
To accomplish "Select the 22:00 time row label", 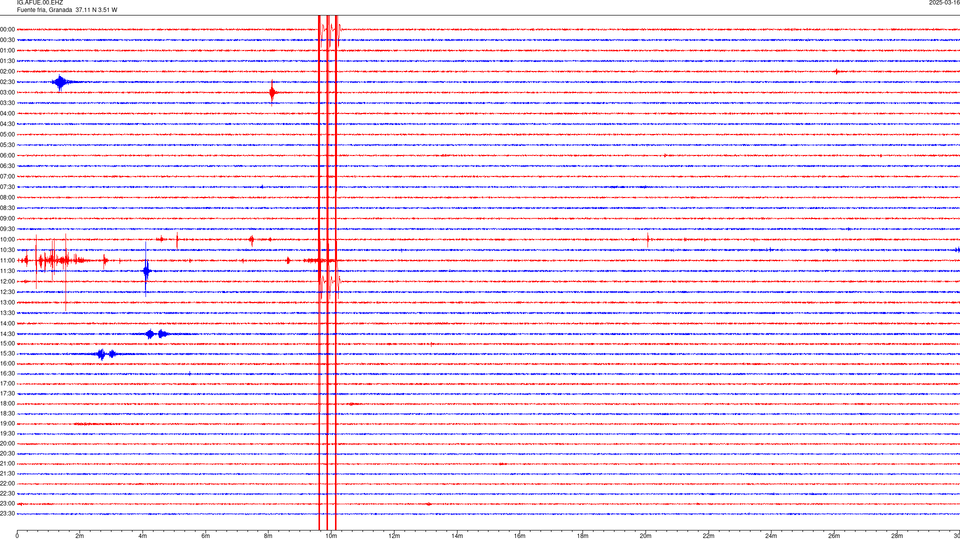I will click(x=7, y=484).
